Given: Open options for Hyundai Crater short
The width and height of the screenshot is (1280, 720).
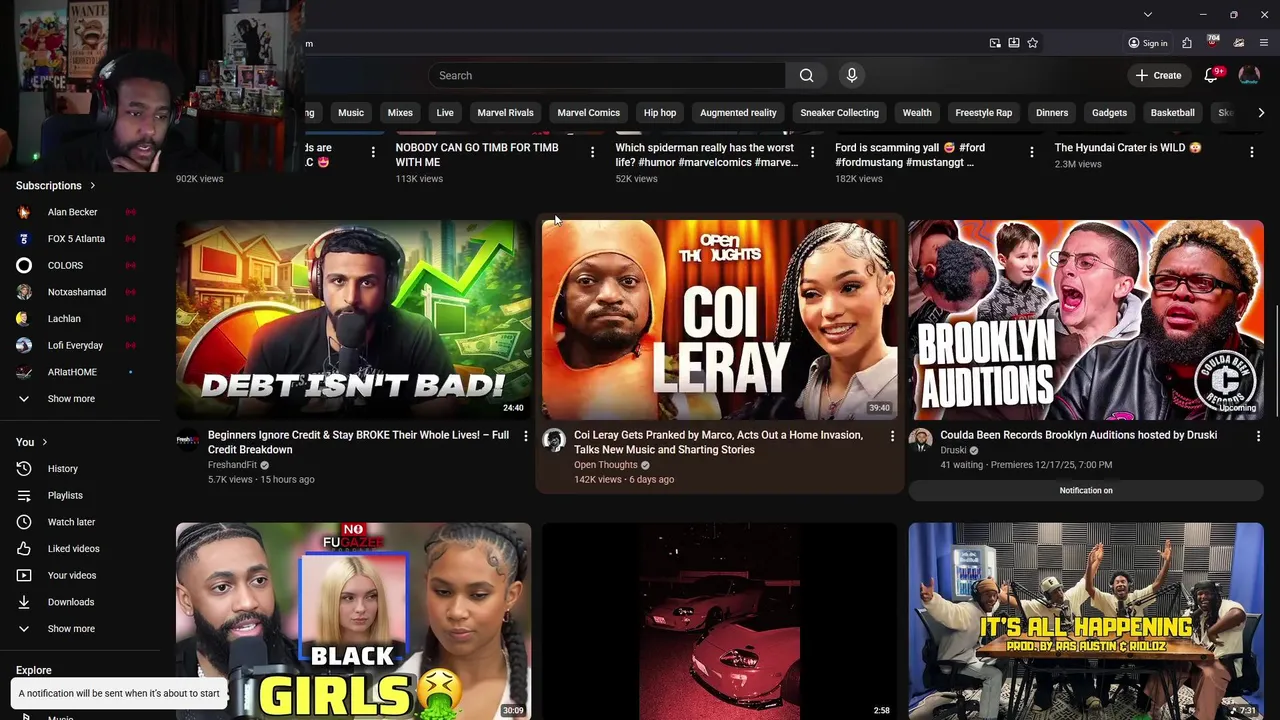Looking at the screenshot, I should pos(1251,152).
